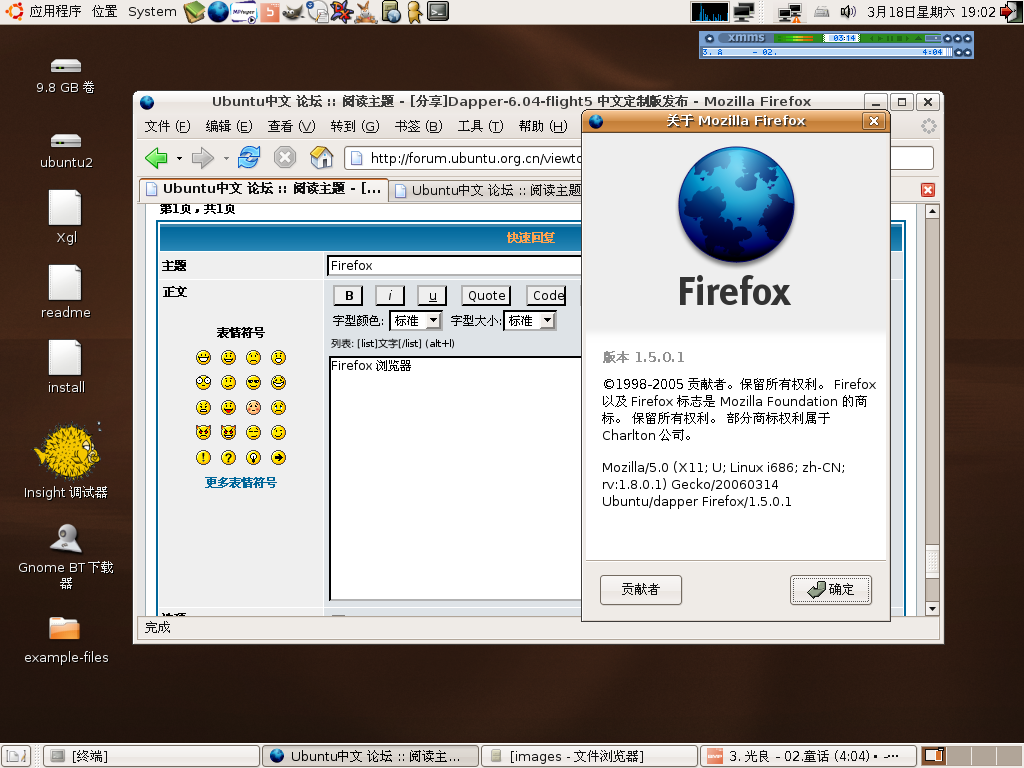This screenshot has width=1024, height=768.
Task: Select the readme file on the desktop
Action: click(x=66, y=292)
